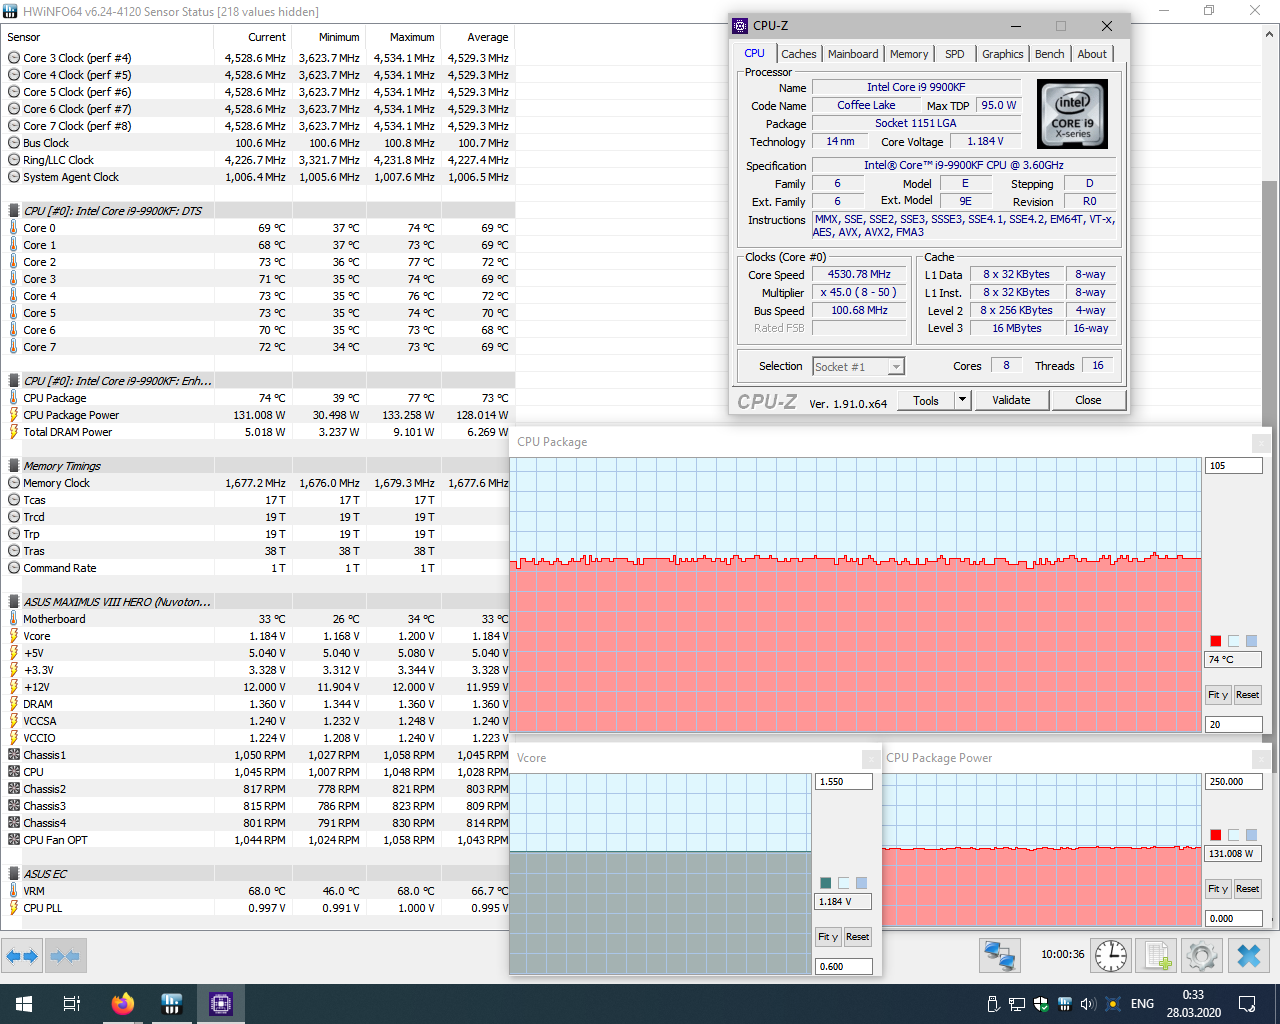Click the blue expand arrows in HWiNFO toolbar
The image size is (1280, 1024).
(x=22, y=956)
